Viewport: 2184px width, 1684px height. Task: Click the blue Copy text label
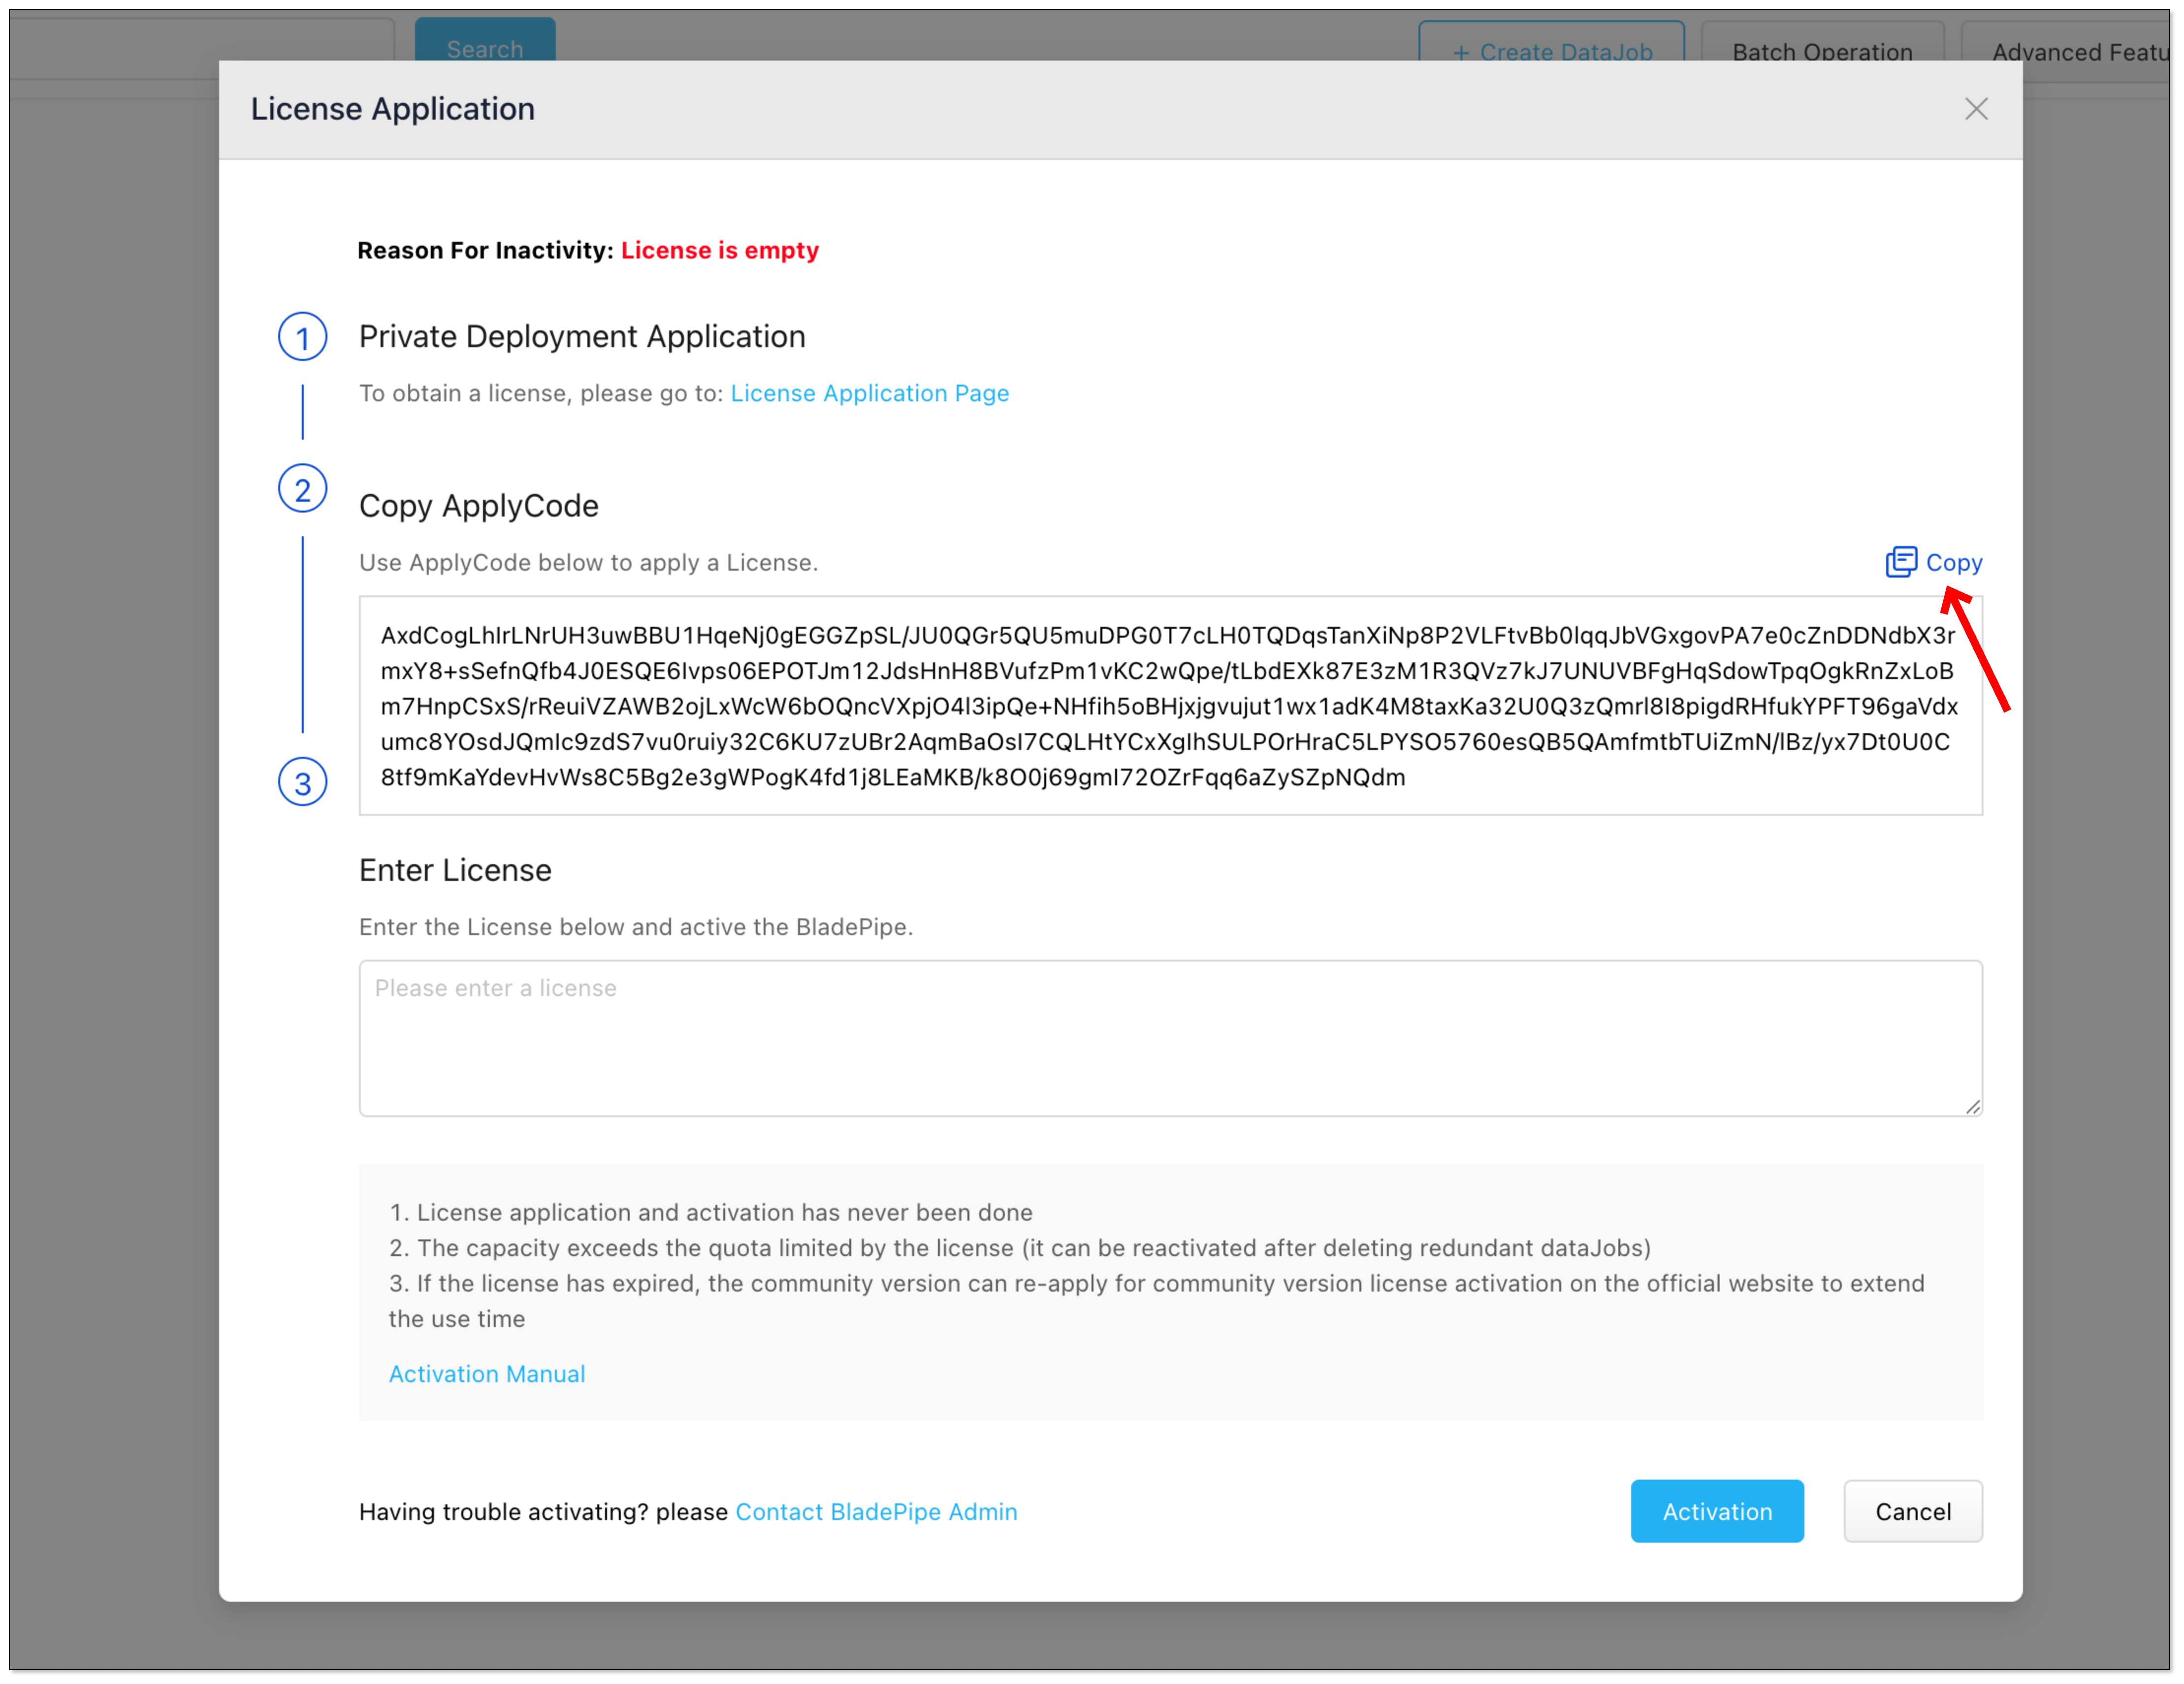[x=1953, y=562]
